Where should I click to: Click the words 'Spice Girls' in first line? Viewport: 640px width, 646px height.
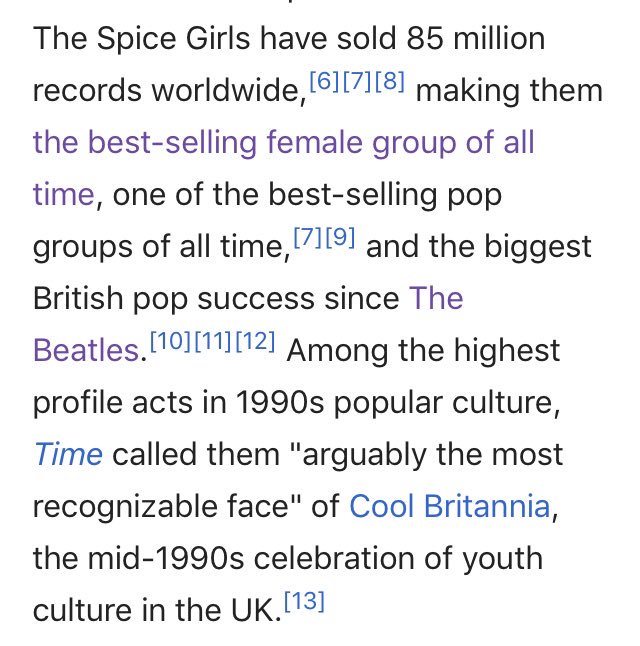[173, 39]
